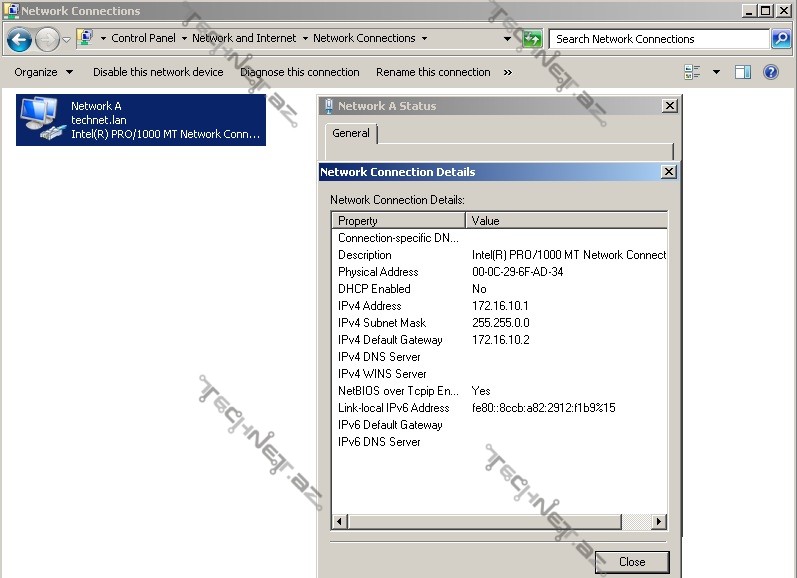Click the horizontal scrollbar right arrow
The image size is (797, 578).
(x=658, y=521)
